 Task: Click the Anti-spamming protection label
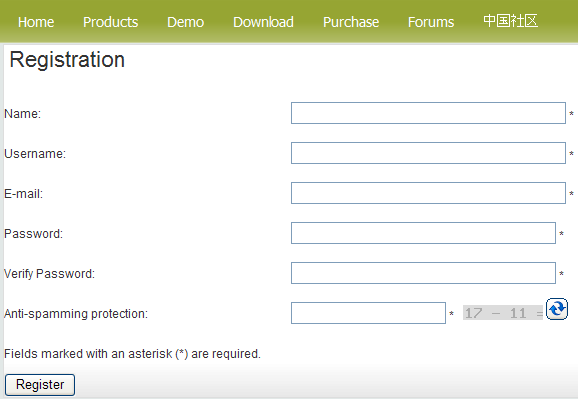[76, 314]
